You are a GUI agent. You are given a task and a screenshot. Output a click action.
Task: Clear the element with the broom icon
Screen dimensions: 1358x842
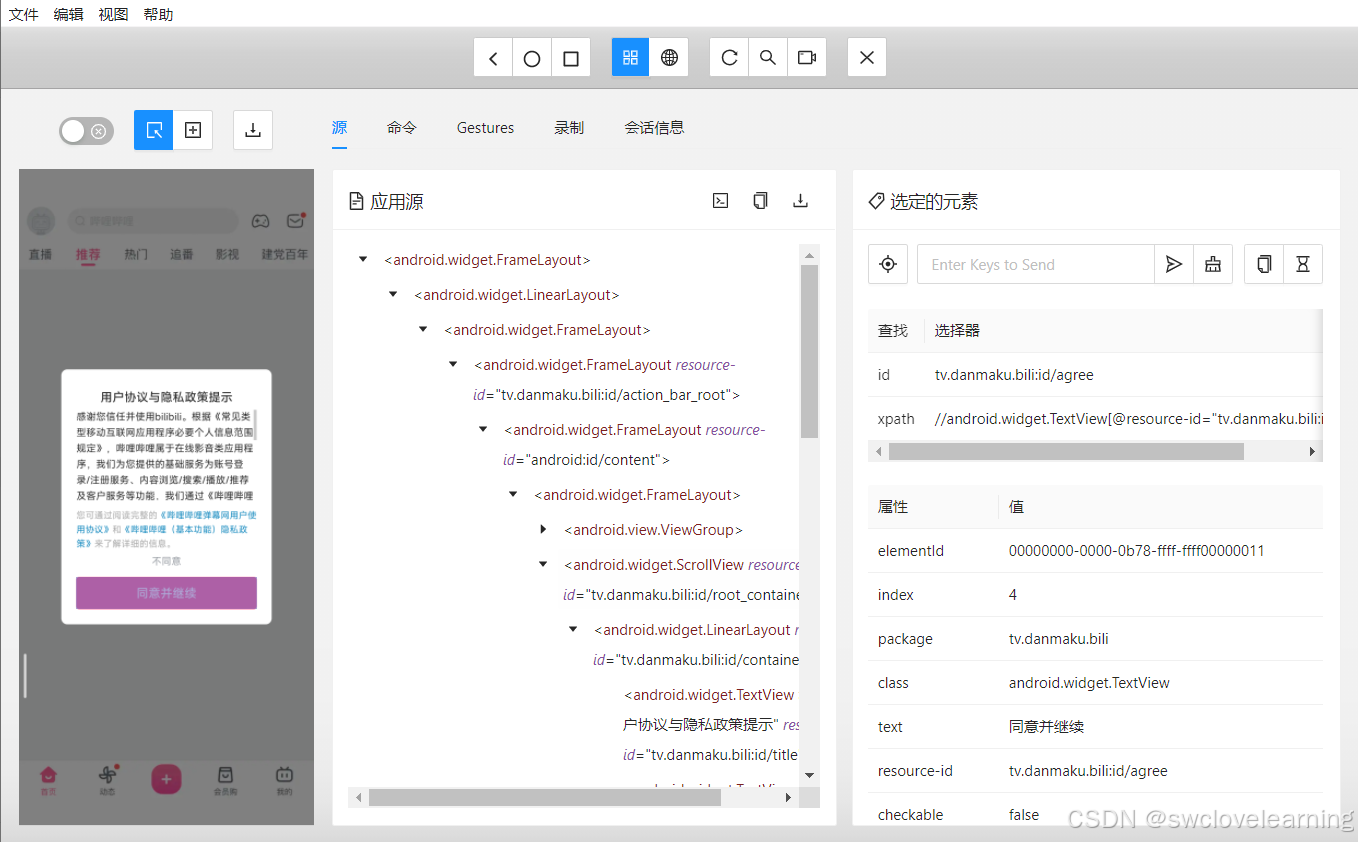[1213, 264]
